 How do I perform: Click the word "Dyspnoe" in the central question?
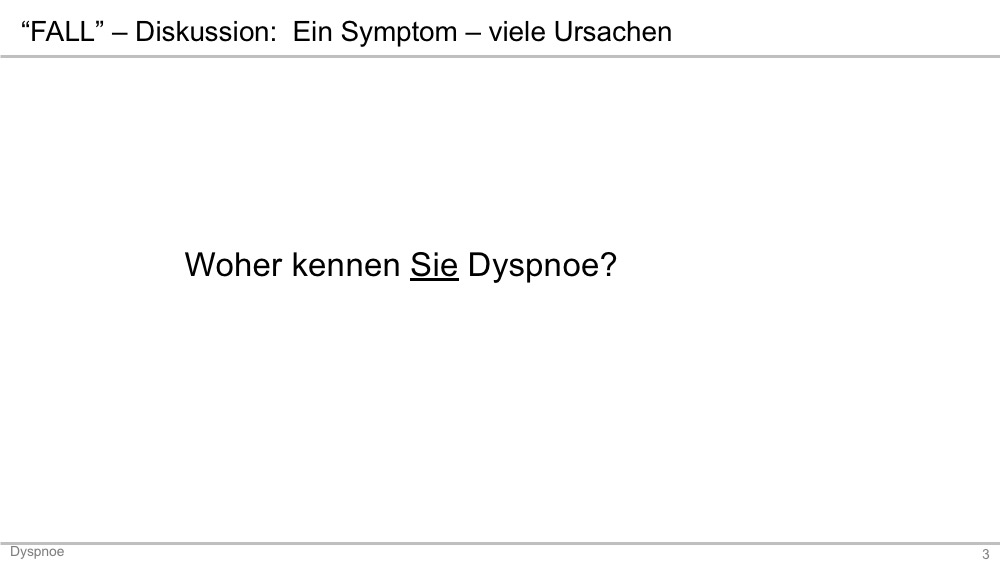533,267
